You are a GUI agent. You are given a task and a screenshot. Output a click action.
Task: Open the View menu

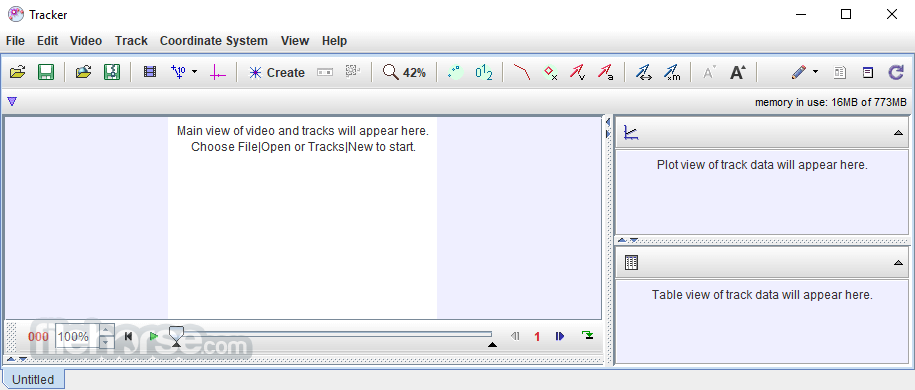[x=295, y=41]
